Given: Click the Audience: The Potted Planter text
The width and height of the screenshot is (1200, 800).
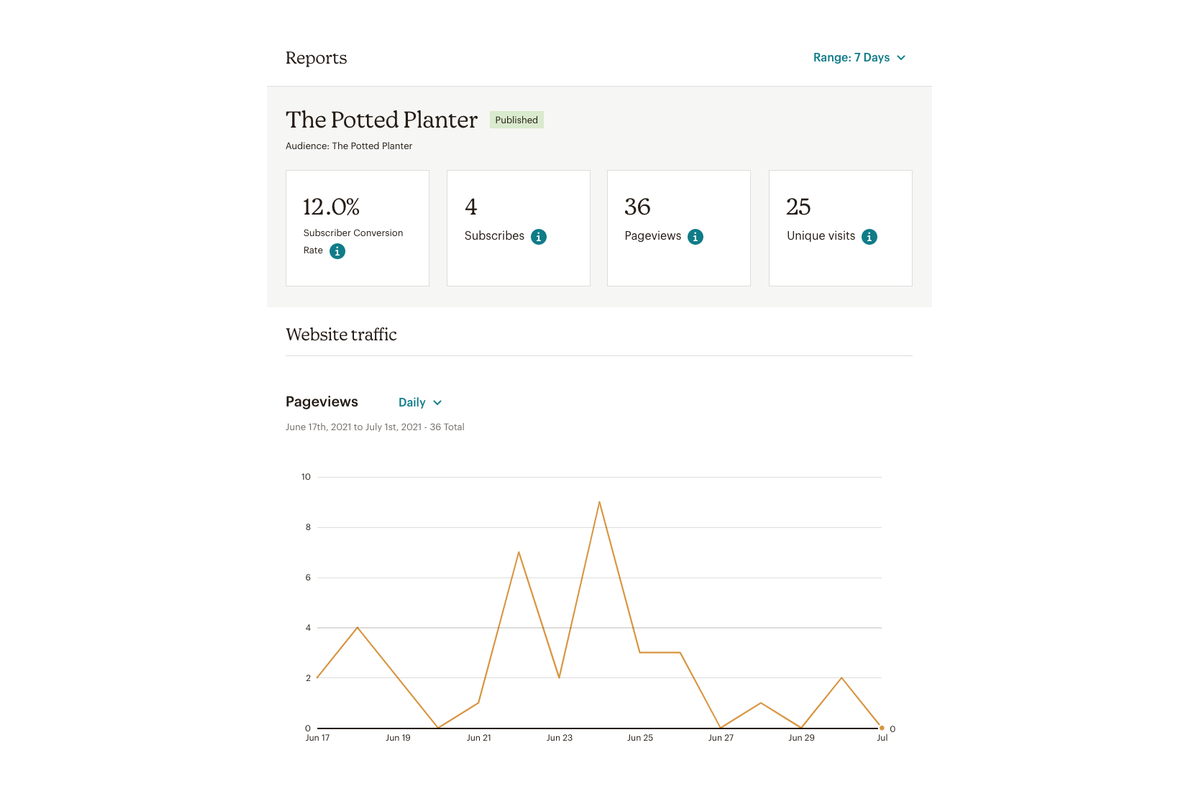Looking at the screenshot, I should [x=349, y=146].
